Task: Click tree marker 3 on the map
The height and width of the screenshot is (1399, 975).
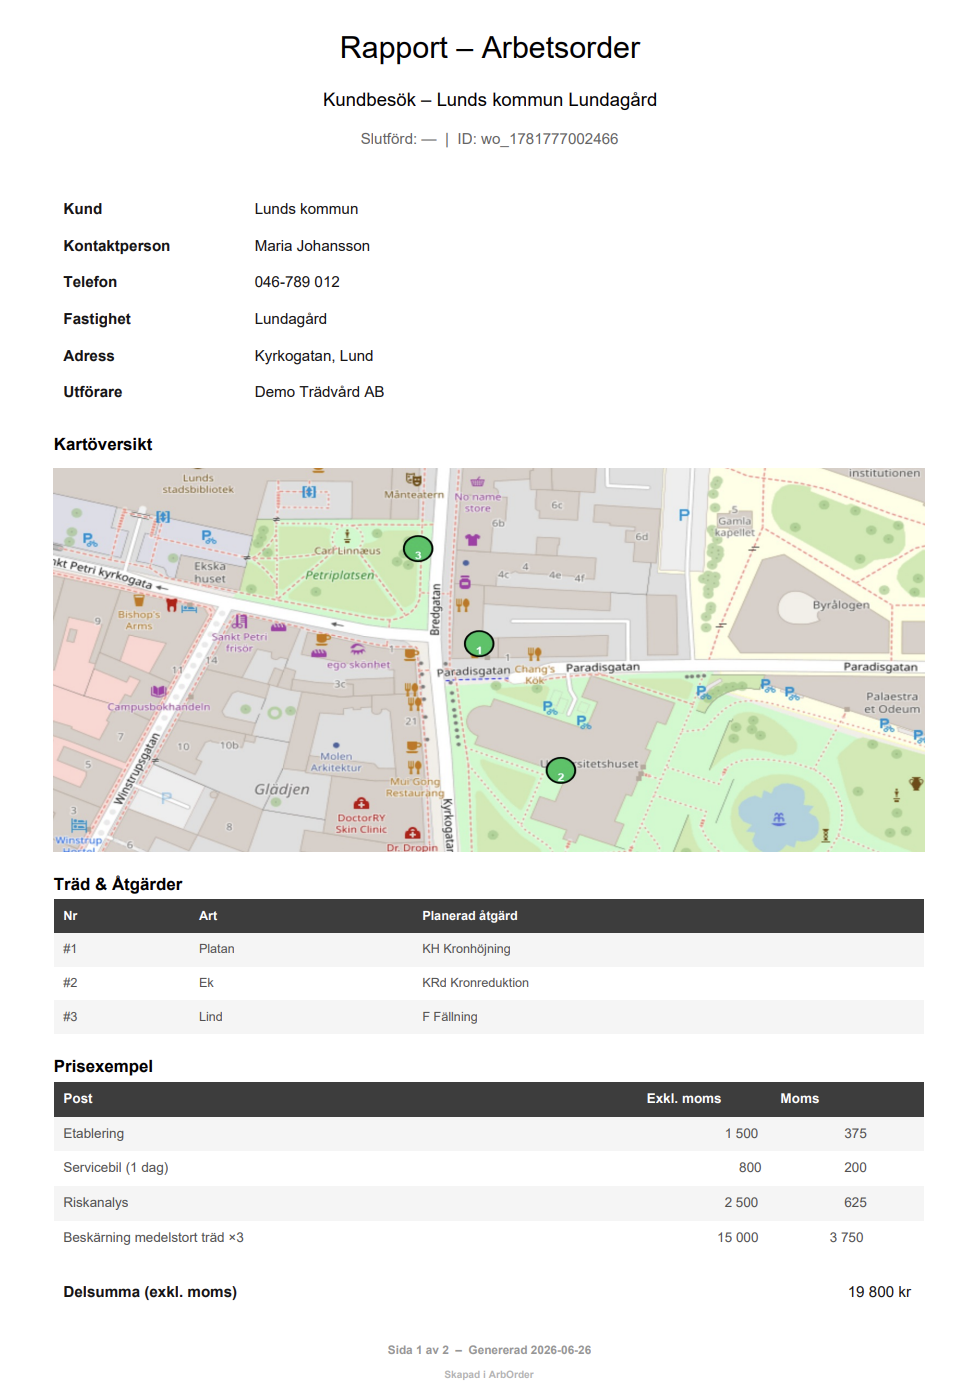Action: (x=418, y=549)
